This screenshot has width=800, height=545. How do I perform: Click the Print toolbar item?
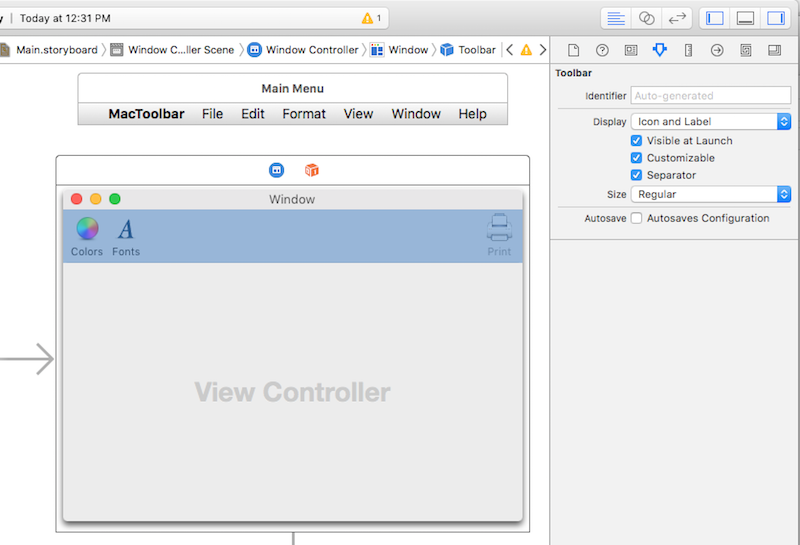coord(499,235)
